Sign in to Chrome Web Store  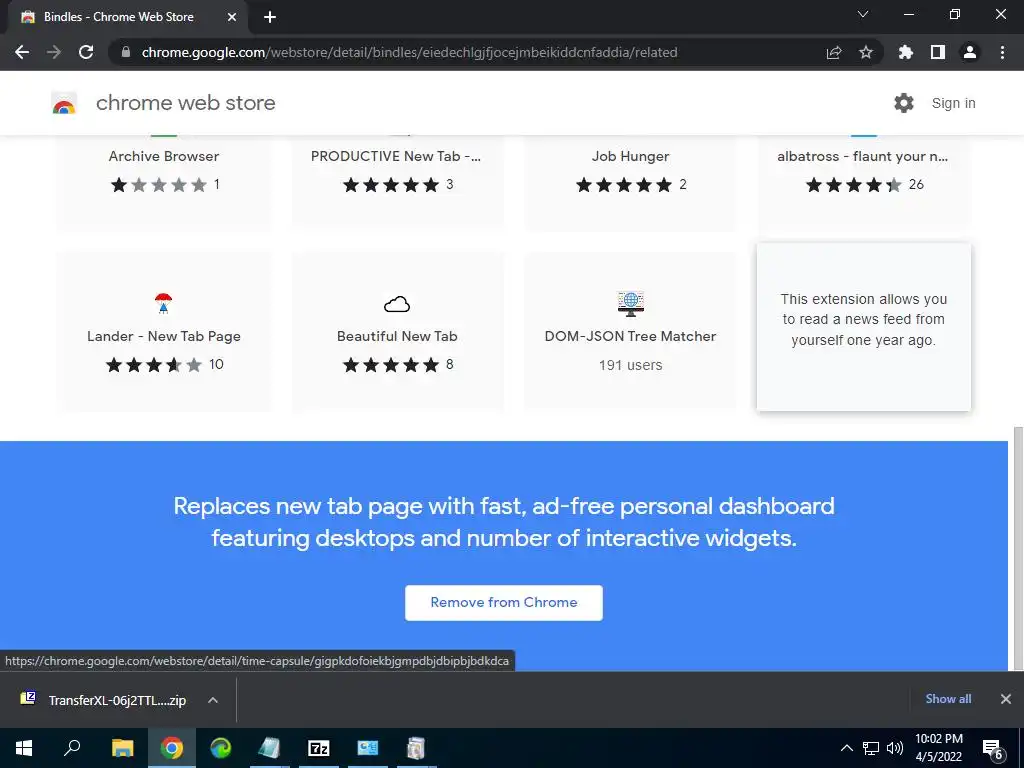coord(953,103)
